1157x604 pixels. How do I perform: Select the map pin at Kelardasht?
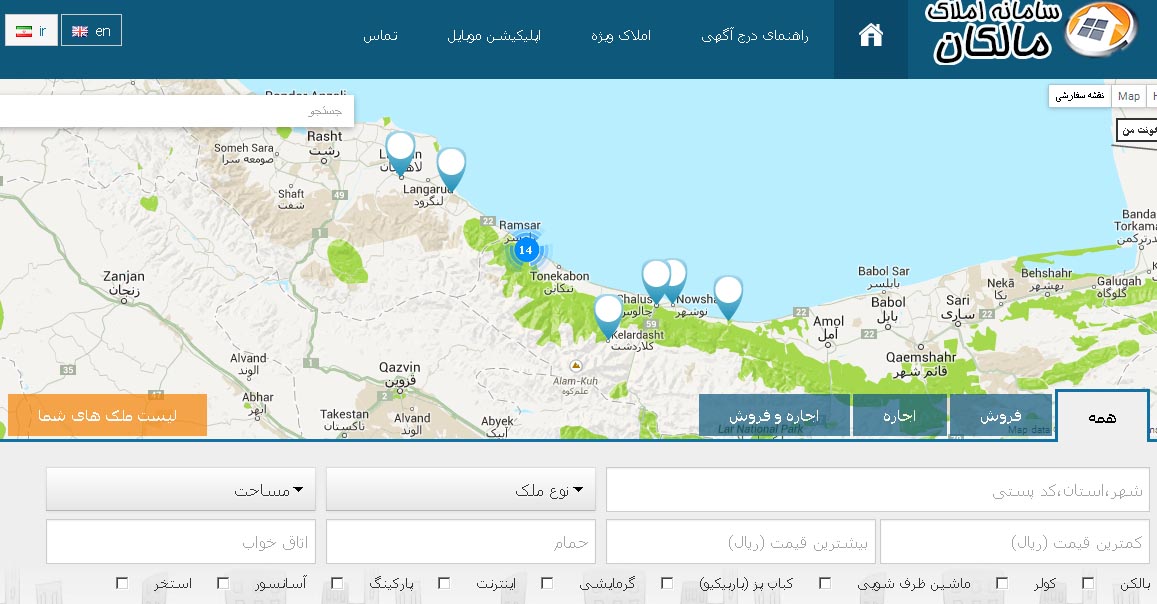click(608, 316)
